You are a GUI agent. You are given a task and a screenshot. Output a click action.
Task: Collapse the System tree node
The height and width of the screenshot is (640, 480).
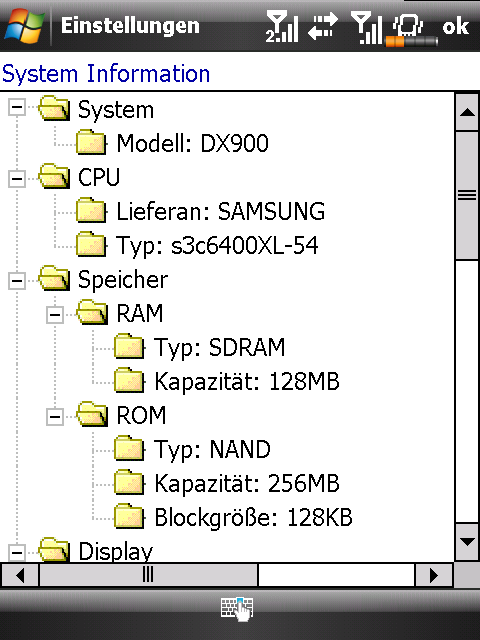[17, 108]
